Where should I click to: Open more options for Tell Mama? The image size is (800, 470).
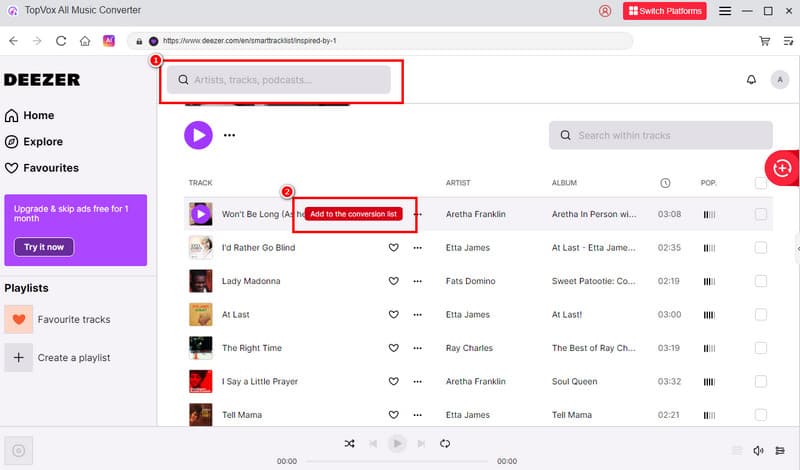[417, 415]
